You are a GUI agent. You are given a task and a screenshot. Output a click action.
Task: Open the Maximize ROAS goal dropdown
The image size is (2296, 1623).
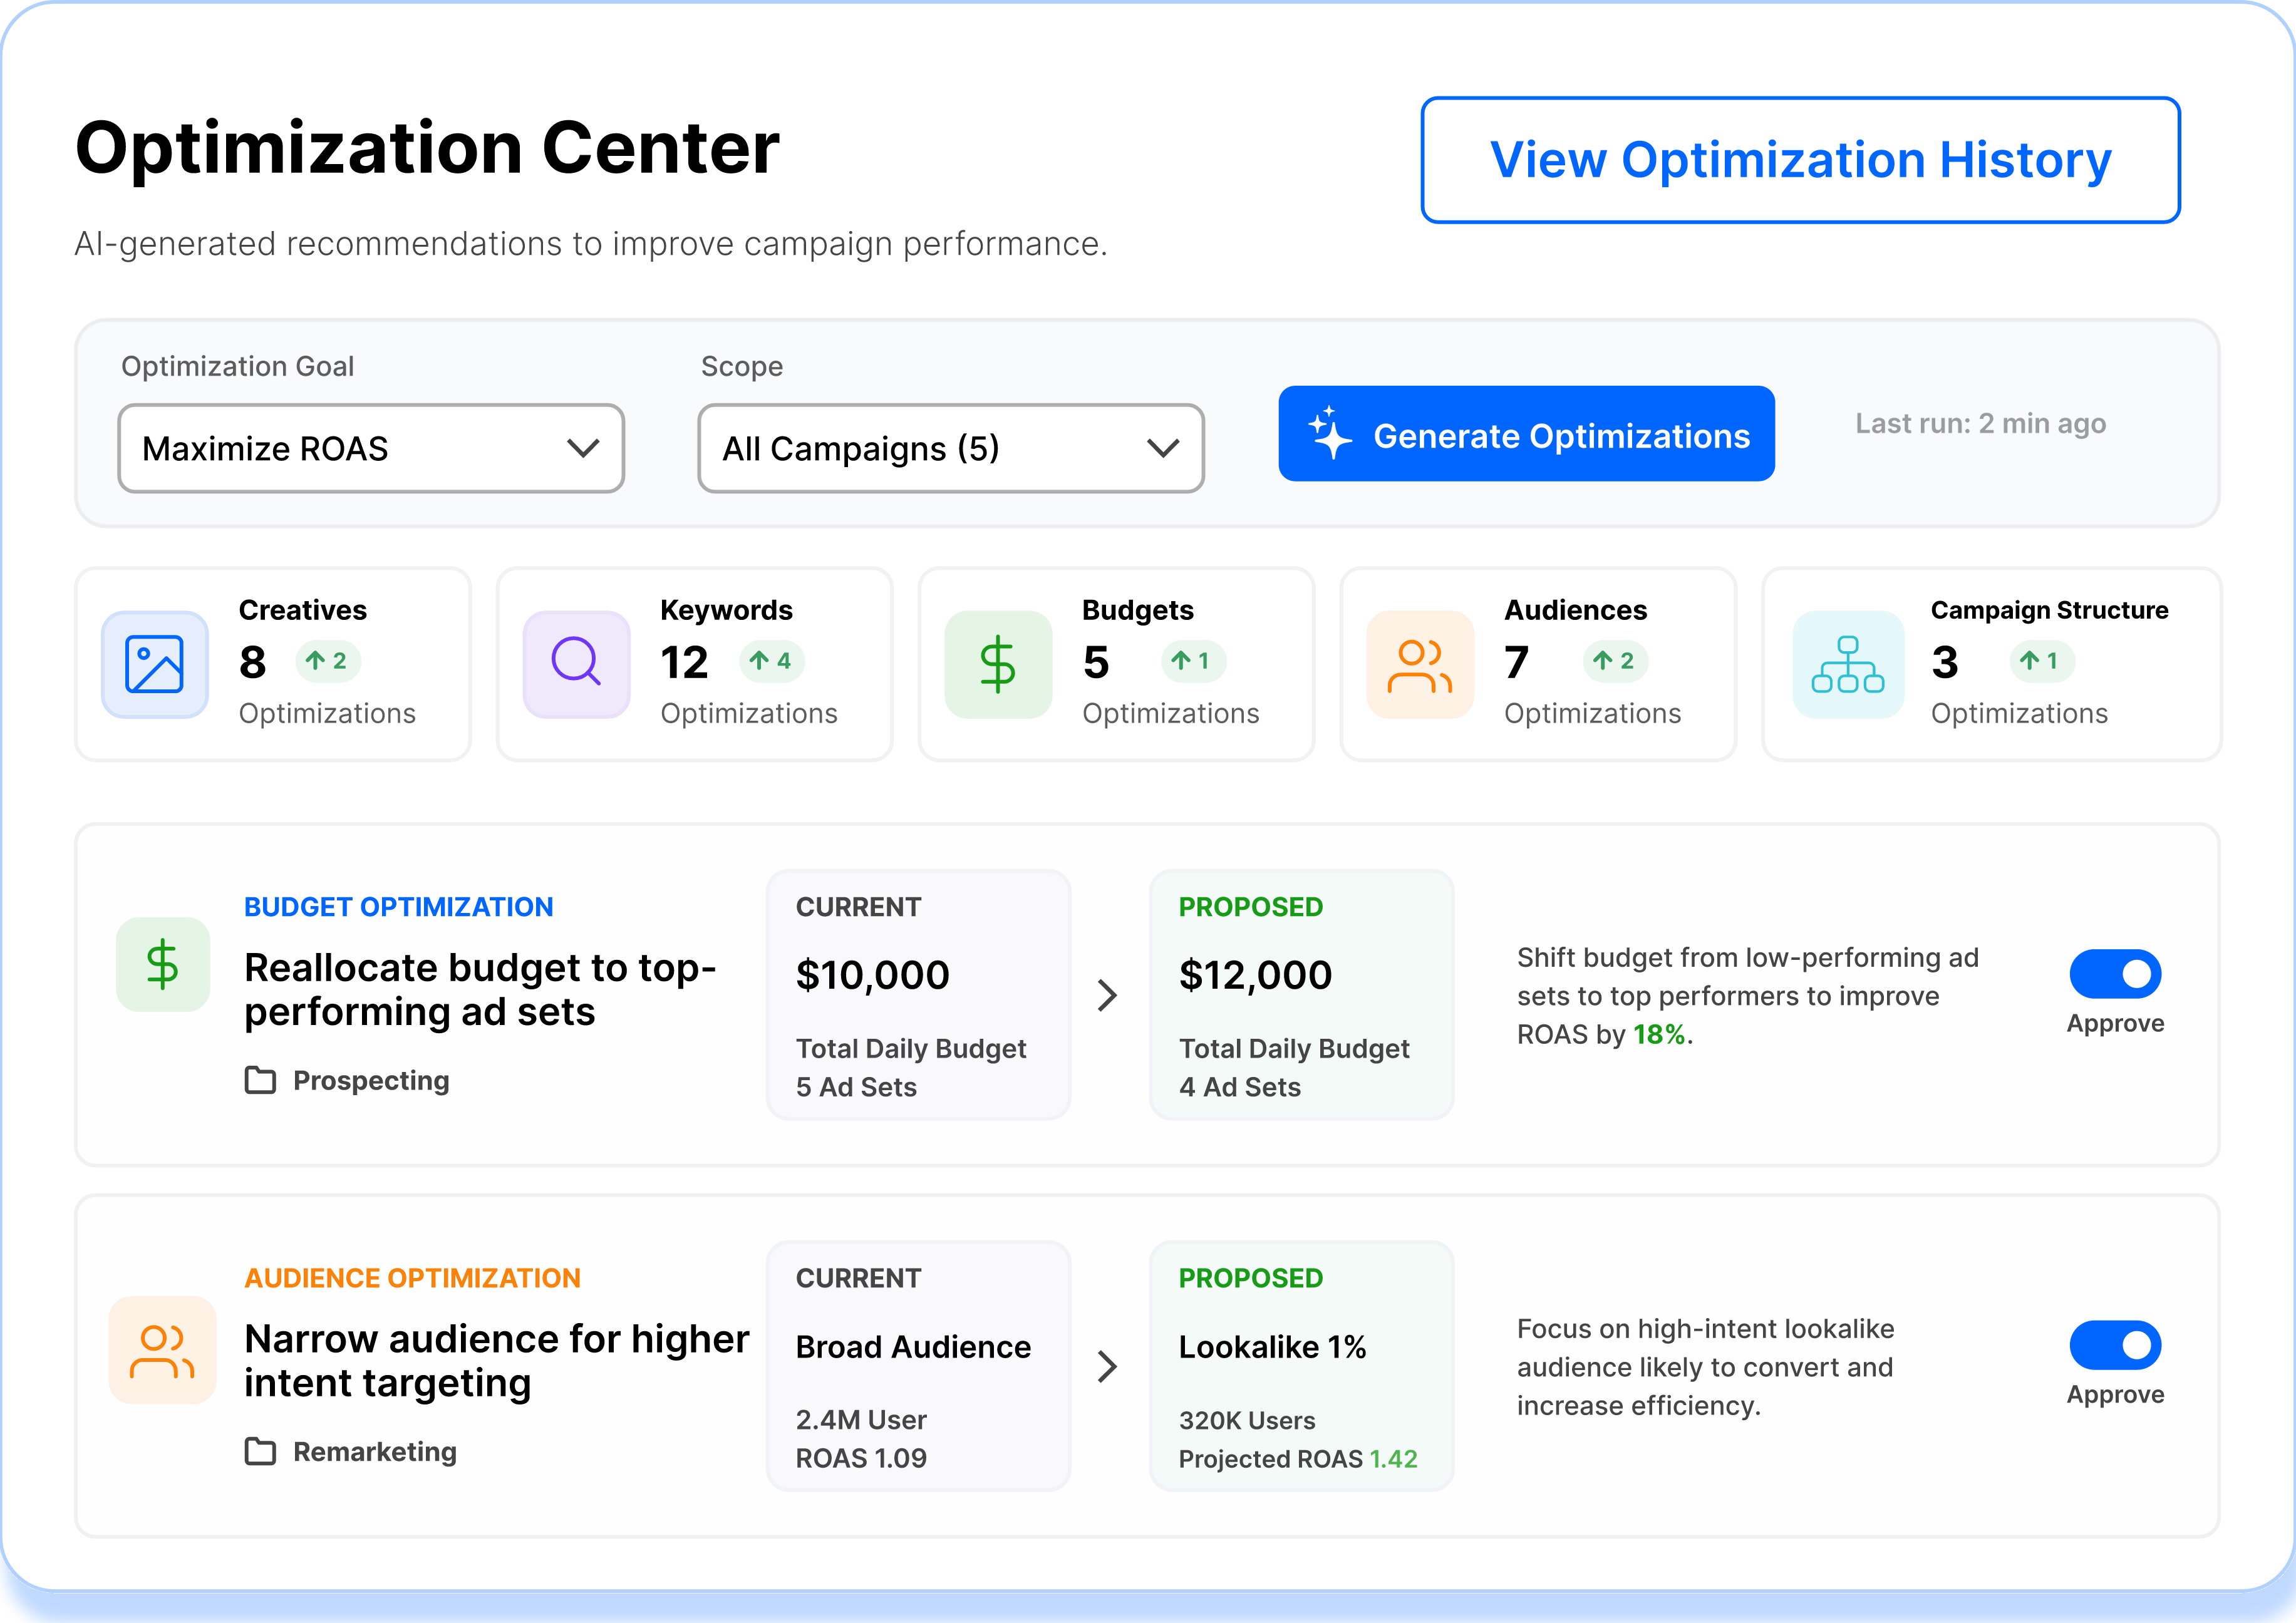point(371,448)
